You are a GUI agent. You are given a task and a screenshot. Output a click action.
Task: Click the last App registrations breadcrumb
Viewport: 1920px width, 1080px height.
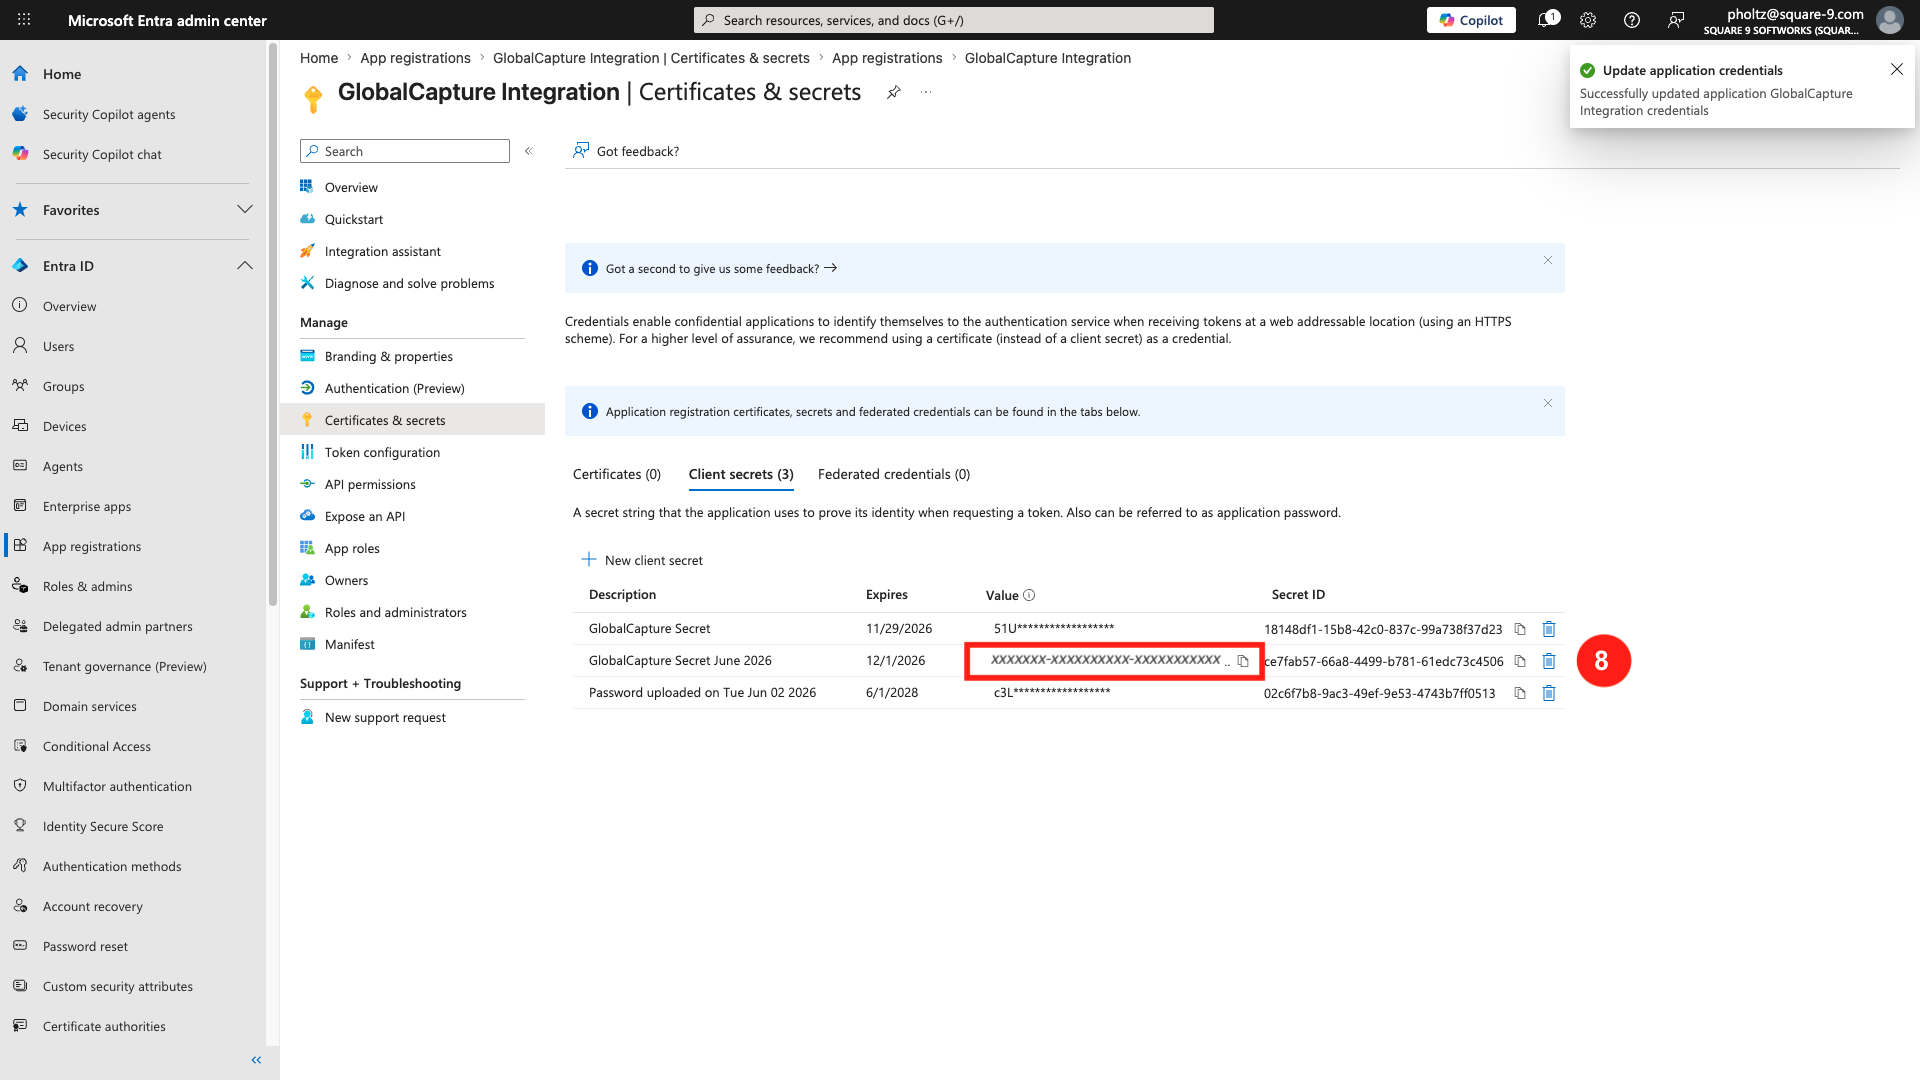tap(887, 58)
